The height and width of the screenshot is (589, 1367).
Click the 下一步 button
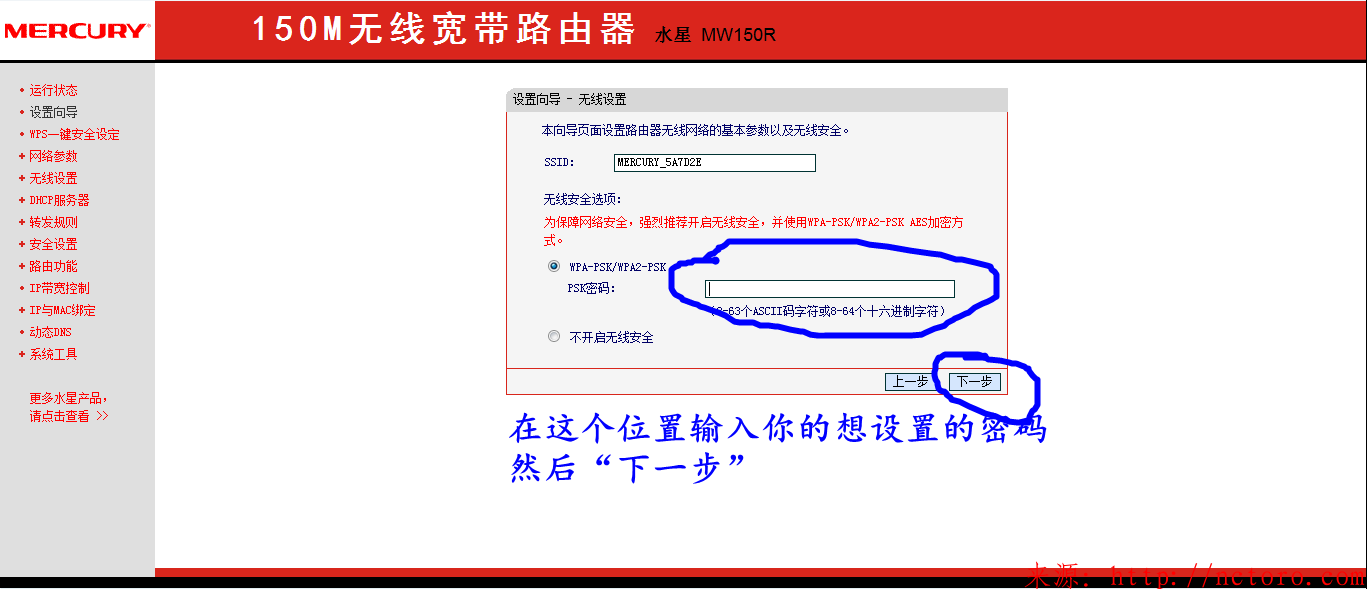pos(974,382)
